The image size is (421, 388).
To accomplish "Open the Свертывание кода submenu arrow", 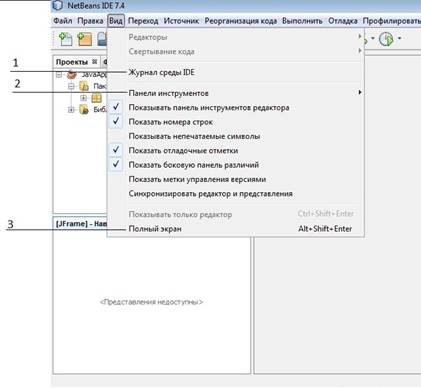I will (360, 51).
